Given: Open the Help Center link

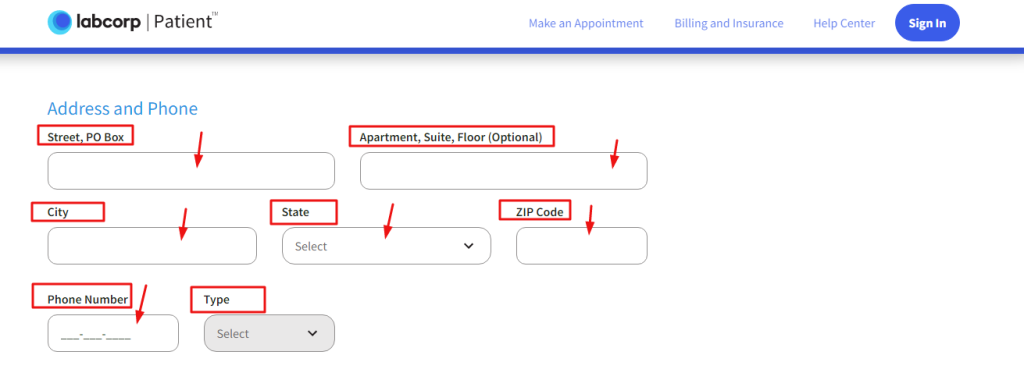Looking at the screenshot, I should [844, 23].
